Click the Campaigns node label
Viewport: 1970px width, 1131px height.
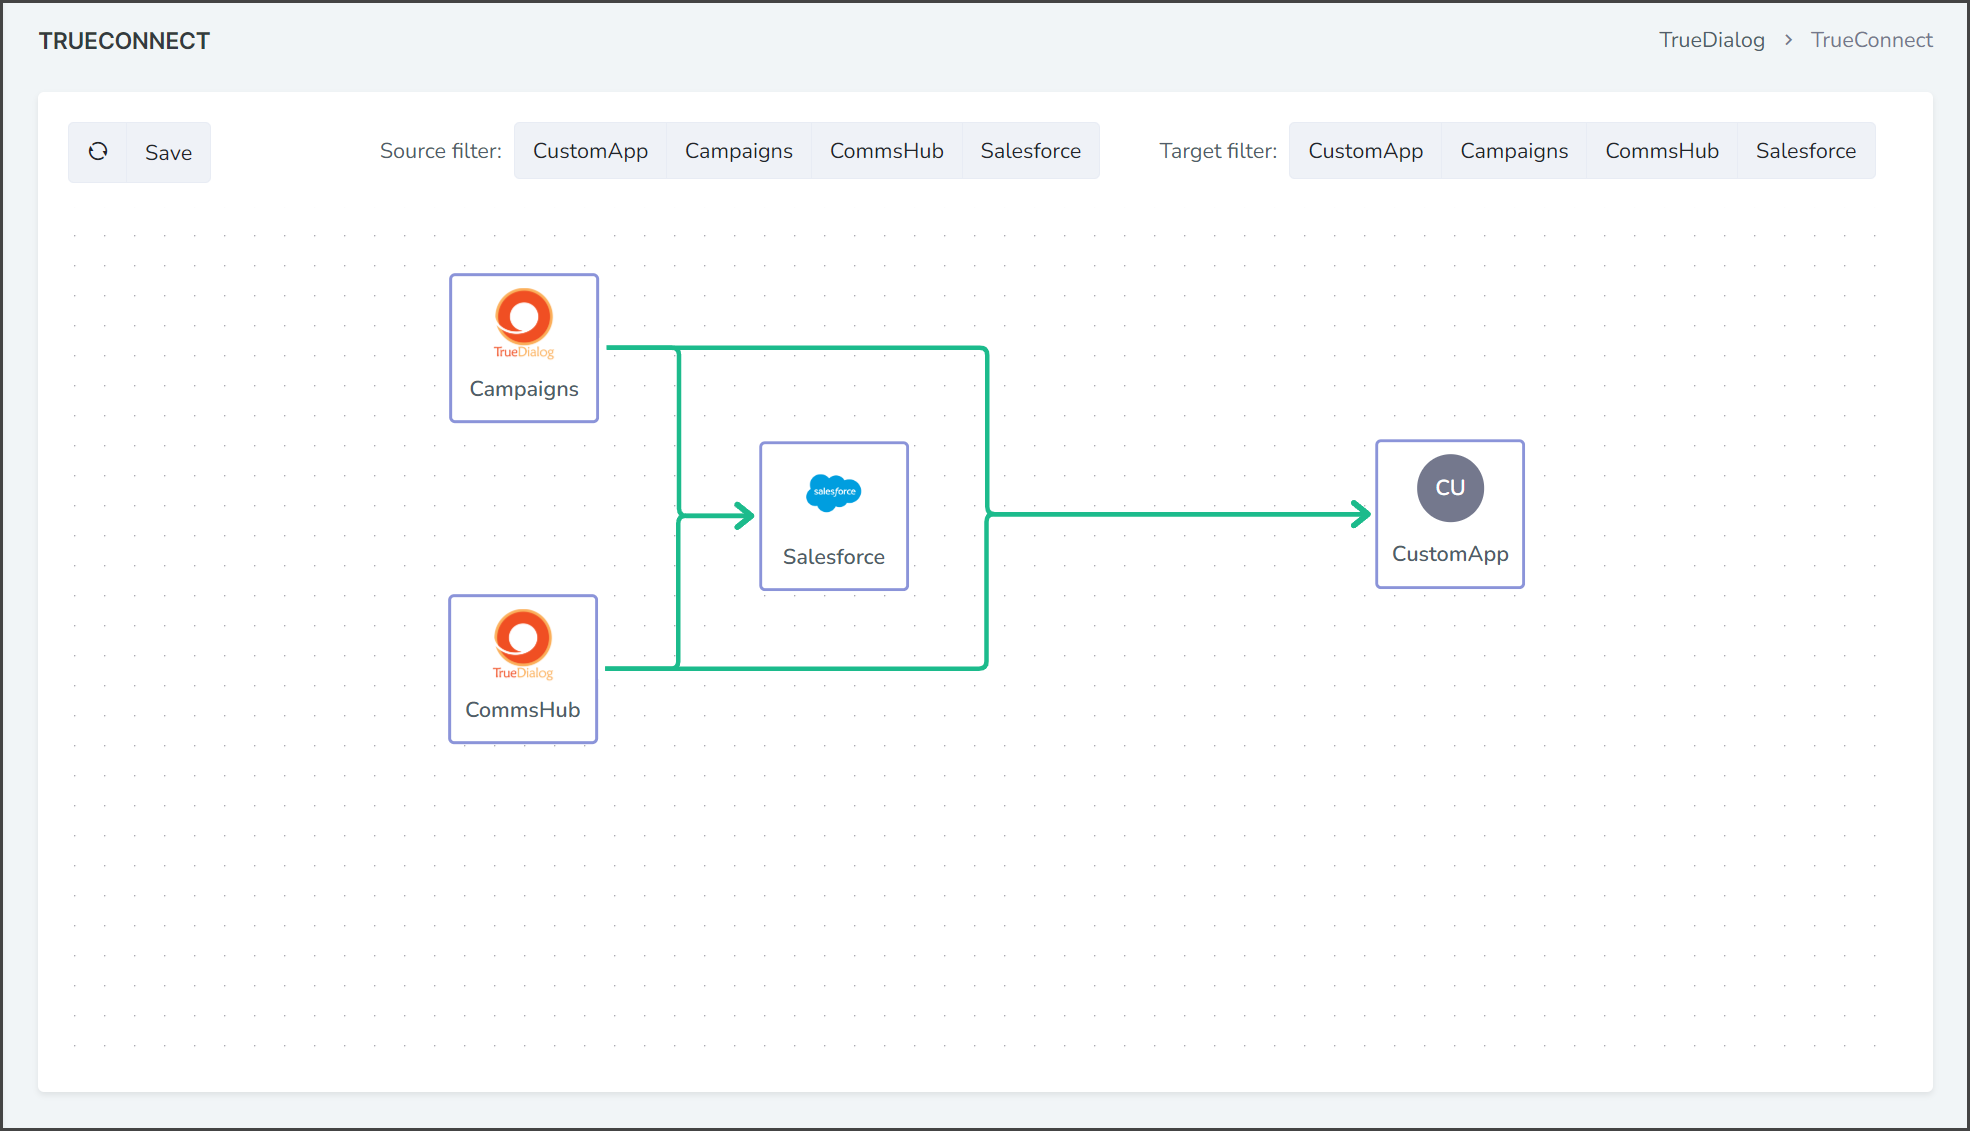pyautogui.click(x=524, y=389)
